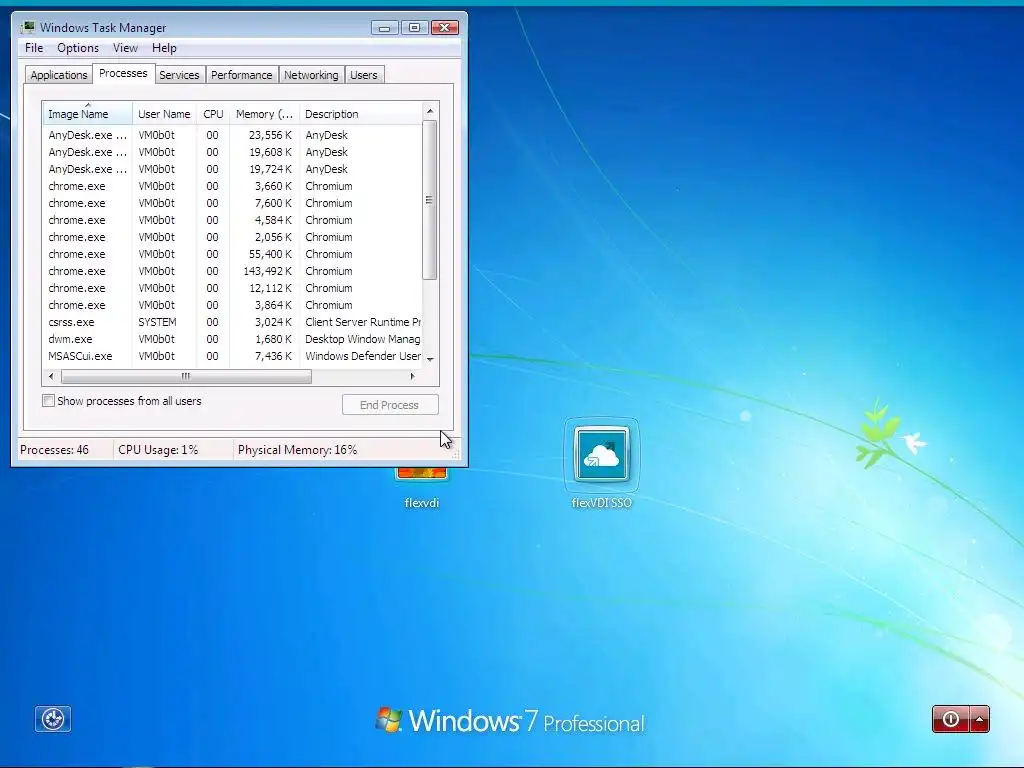Switch to the Applications tab
The height and width of the screenshot is (768, 1024).
[59, 75]
